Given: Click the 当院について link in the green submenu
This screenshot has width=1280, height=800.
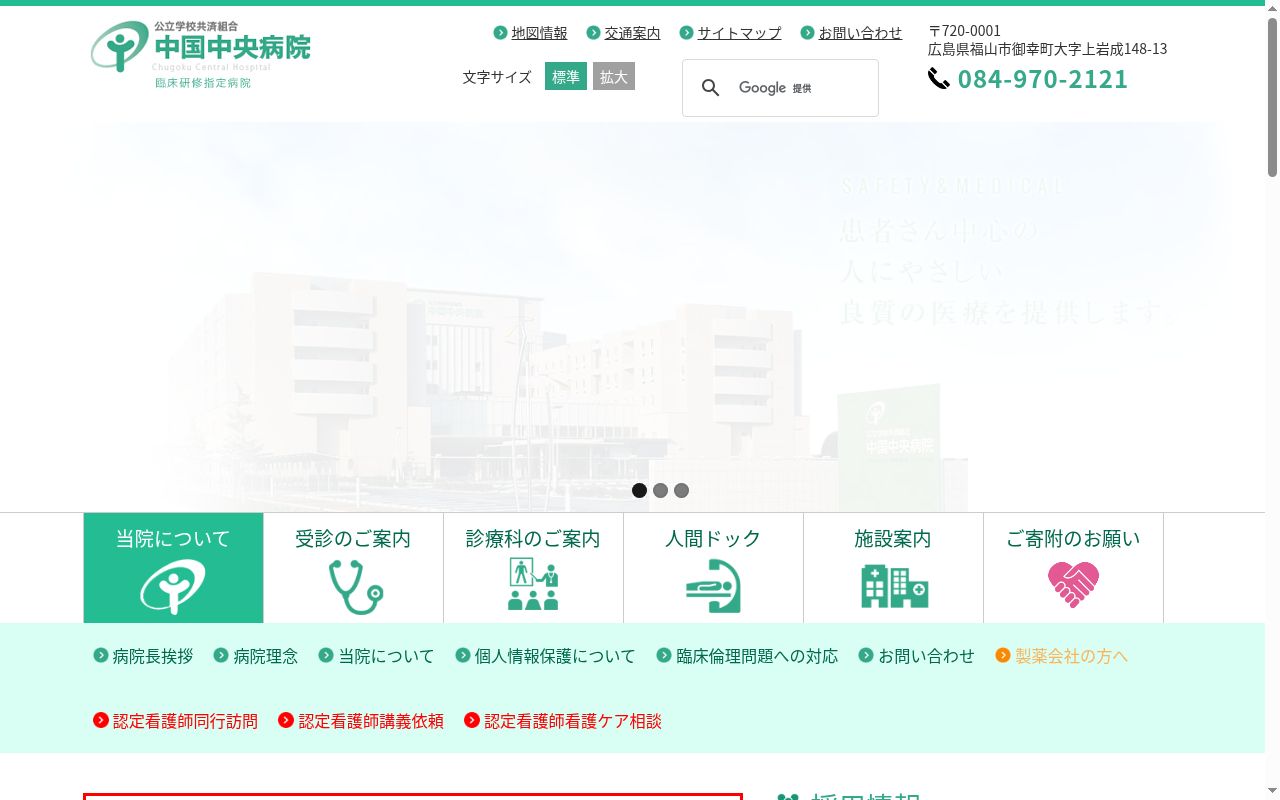Looking at the screenshot, I should [386, 656].
